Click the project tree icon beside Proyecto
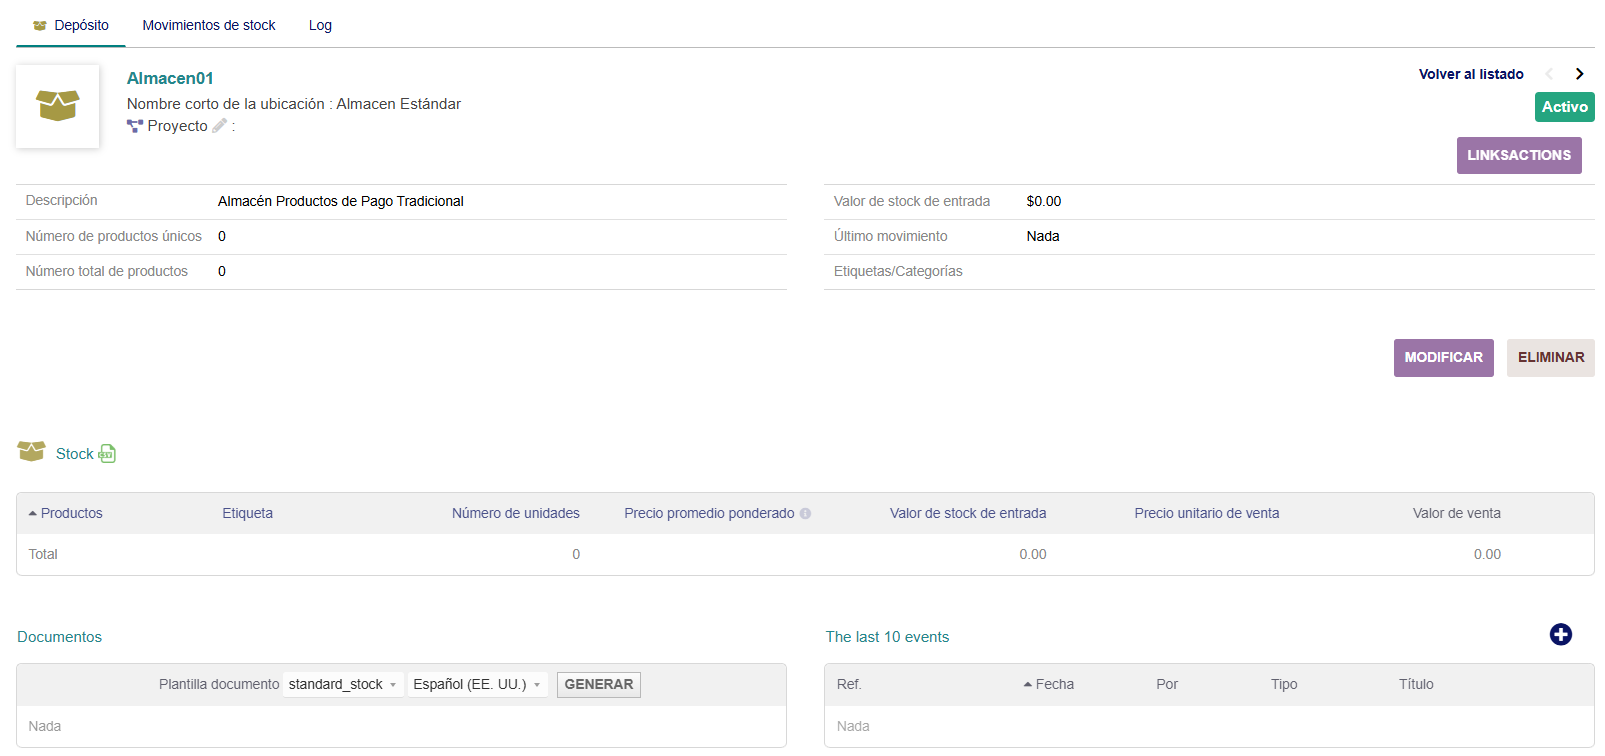This screenshot has width=1605, height=756. point(135,126)
